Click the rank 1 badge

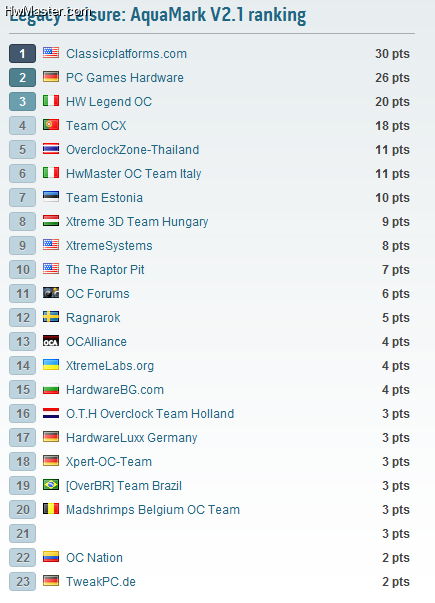click(x=22, y=53)
